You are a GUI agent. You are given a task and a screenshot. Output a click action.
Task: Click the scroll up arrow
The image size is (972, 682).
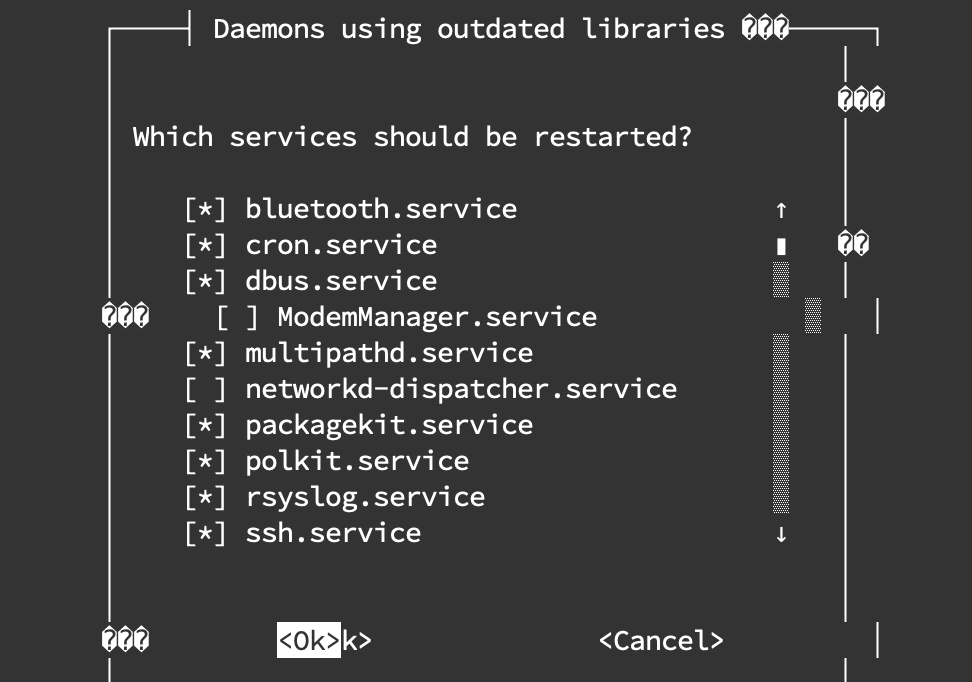pos(781,211)
